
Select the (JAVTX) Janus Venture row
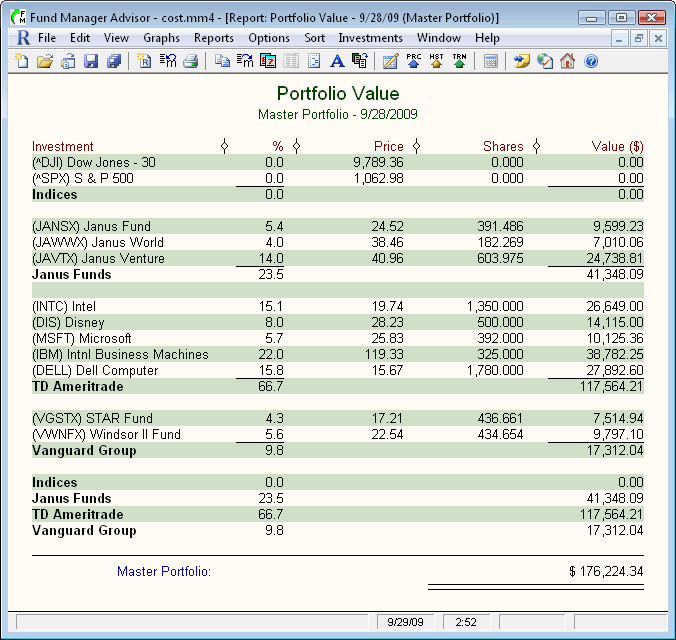[338, 258]
